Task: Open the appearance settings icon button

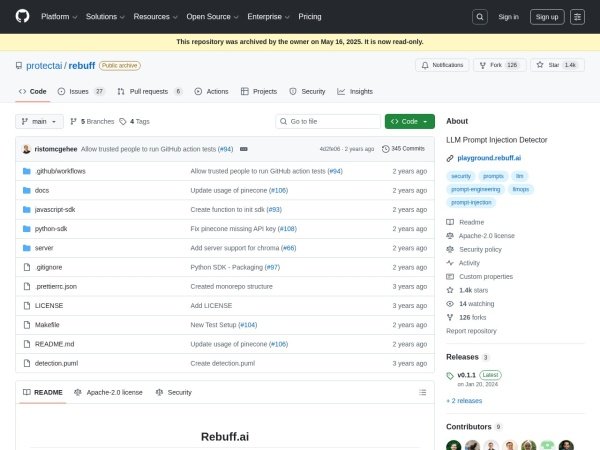Action: [x=577, y=17]
